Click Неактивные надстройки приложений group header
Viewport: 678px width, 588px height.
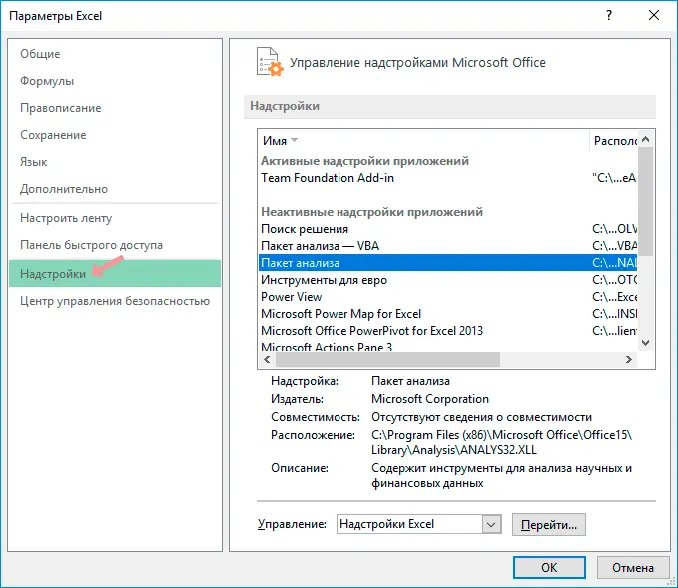coord(372,212)
